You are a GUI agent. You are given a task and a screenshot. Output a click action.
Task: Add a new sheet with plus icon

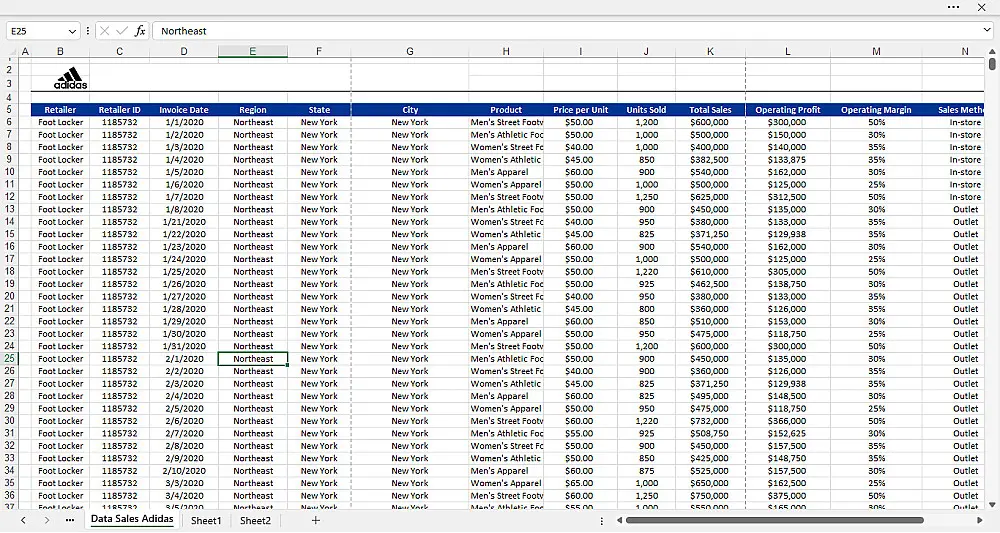315,520
